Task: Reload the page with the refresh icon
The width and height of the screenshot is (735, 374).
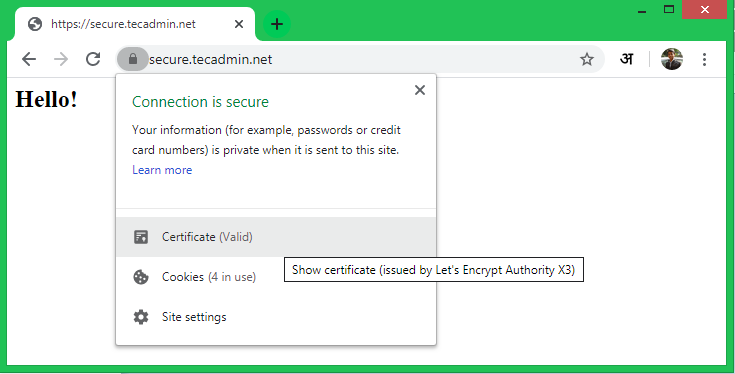Action: point(93,59)
